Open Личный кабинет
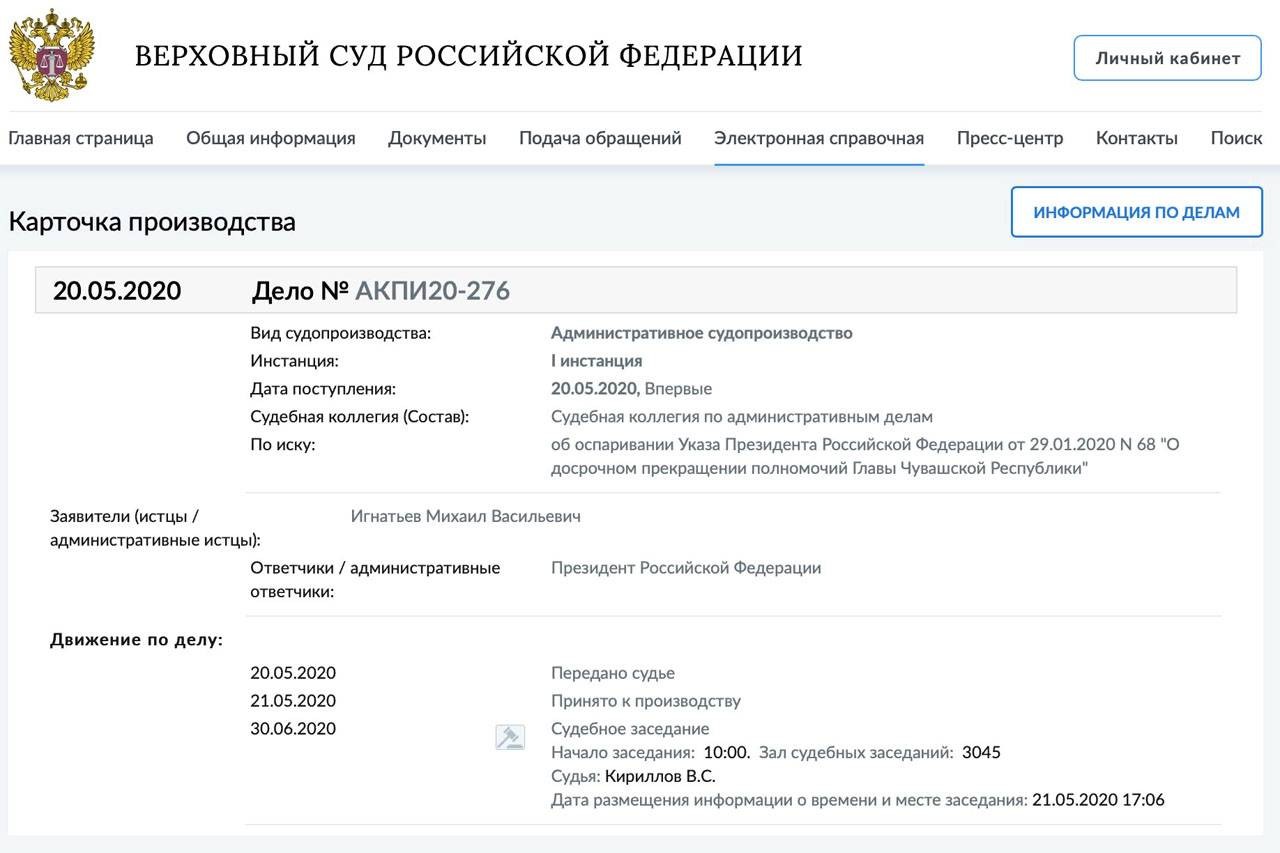Image resolution: width=1280 pixels, height=853 pixels. 1167,58
